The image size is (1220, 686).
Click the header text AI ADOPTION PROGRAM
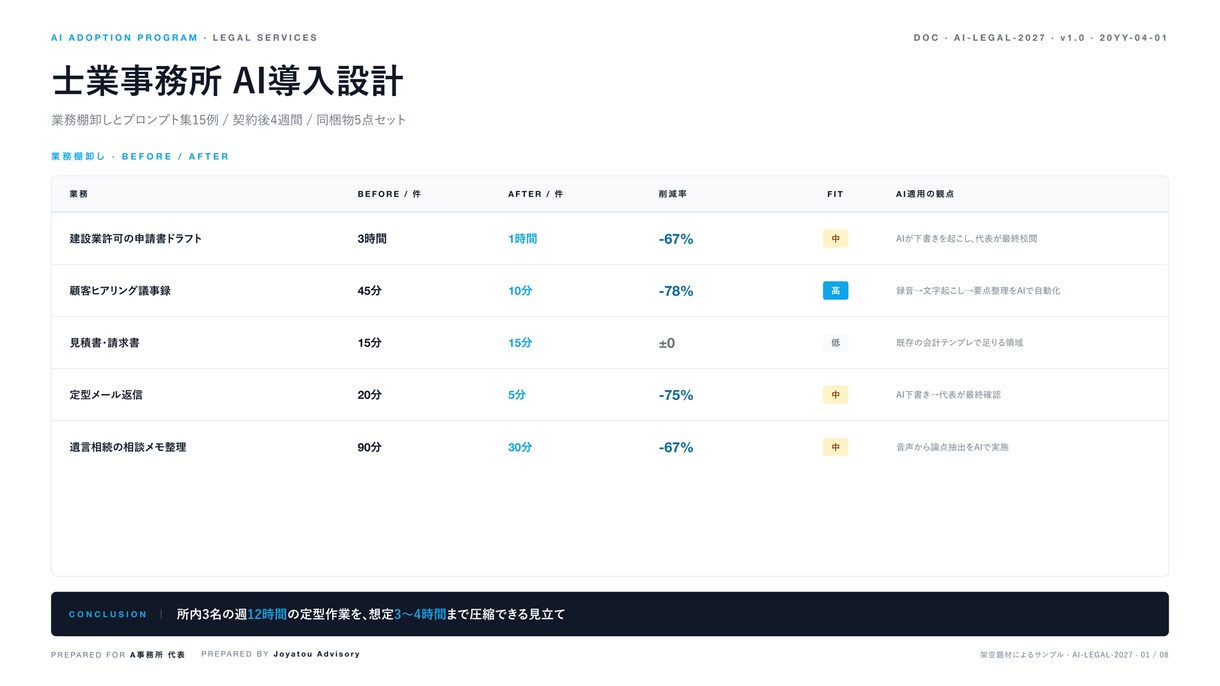pyautogui.click(x=124, y=38)
